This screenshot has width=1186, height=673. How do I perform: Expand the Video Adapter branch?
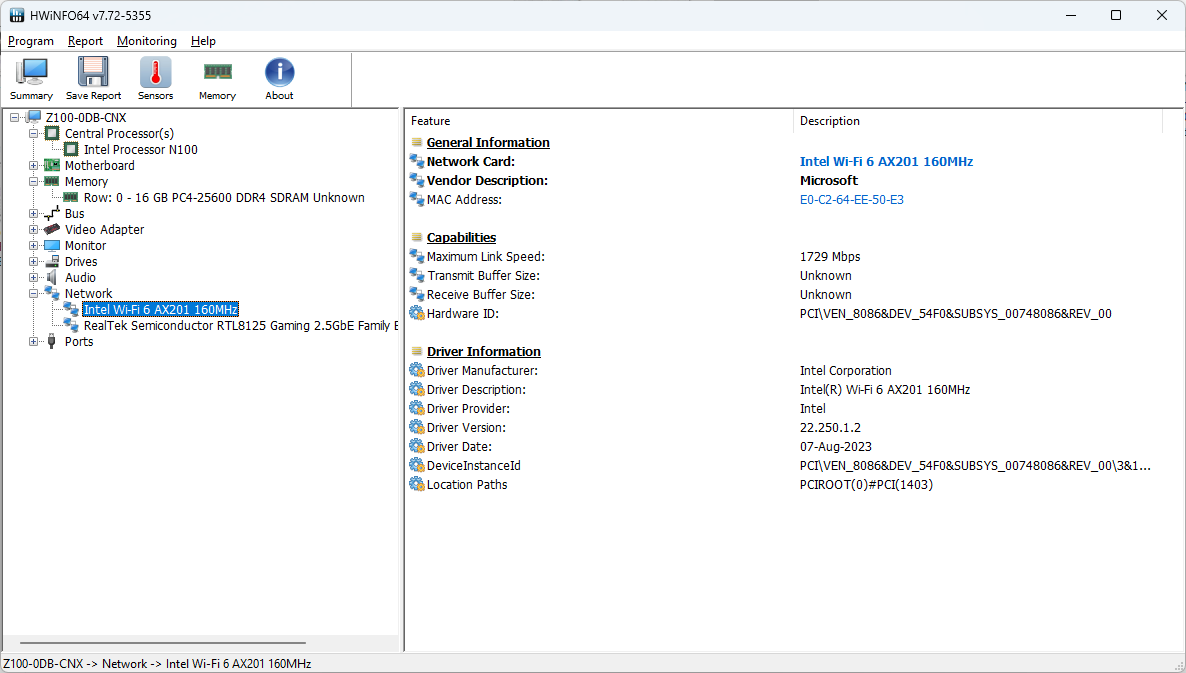(33, 230)
